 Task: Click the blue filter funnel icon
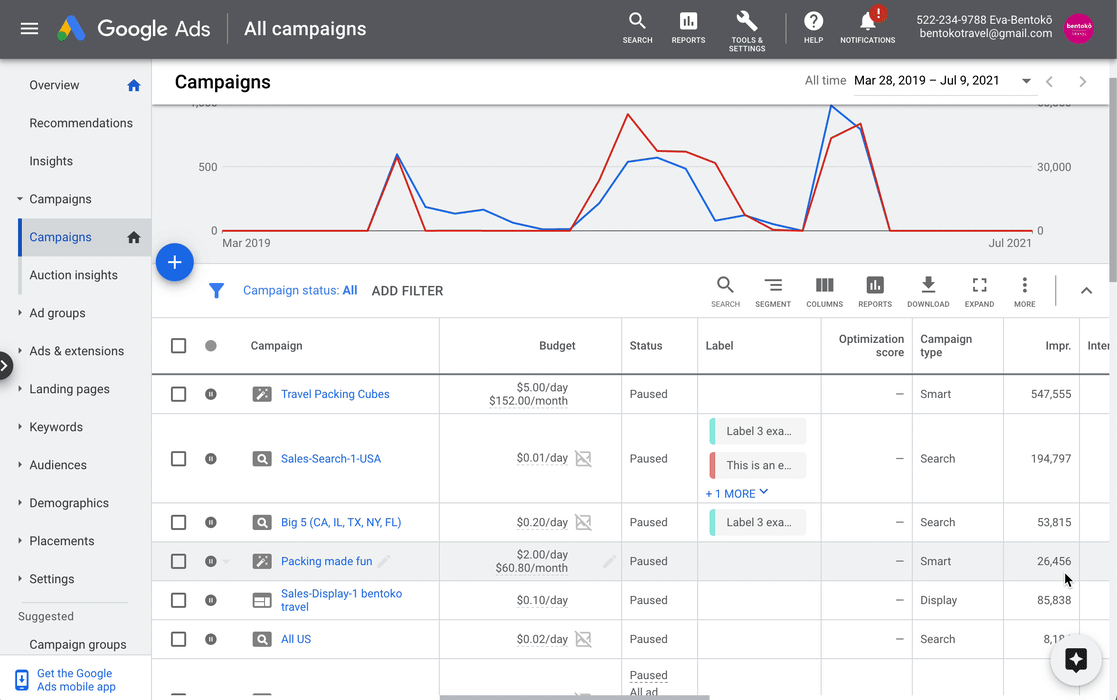tap(217, 291)
